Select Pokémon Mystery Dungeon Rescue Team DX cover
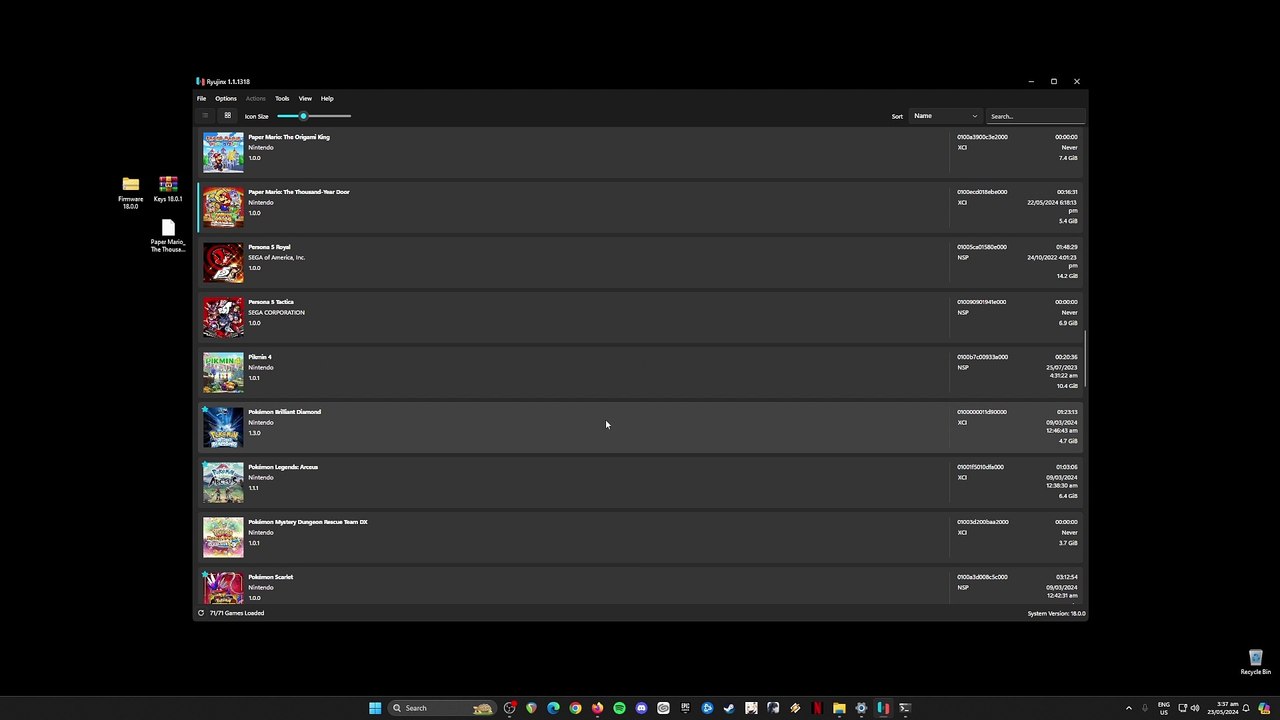The height and width of the screenshot is (720, 1280). [x=223, y=537]
